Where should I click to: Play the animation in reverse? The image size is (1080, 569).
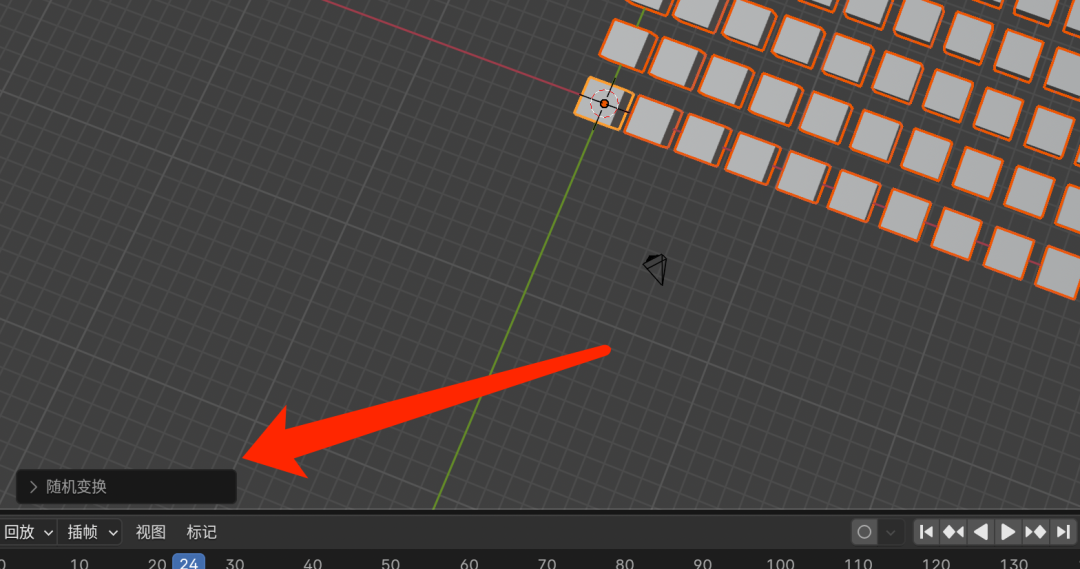point(981,532)
